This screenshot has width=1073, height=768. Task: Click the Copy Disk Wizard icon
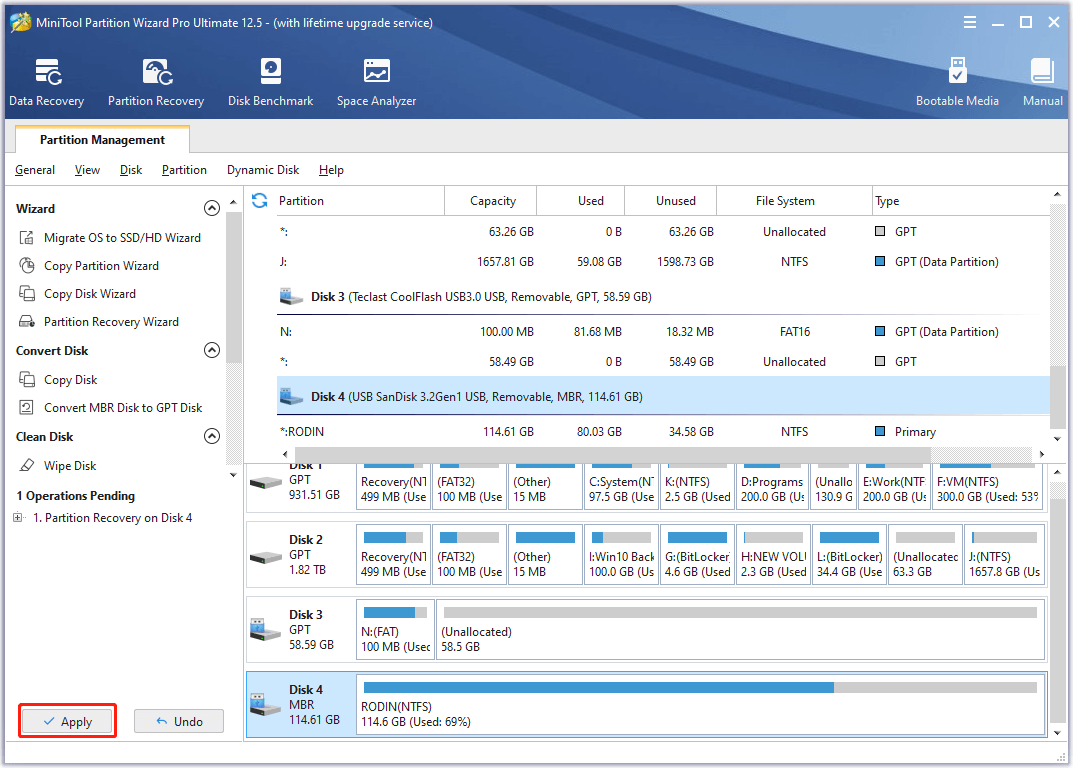tap(27, 294)
